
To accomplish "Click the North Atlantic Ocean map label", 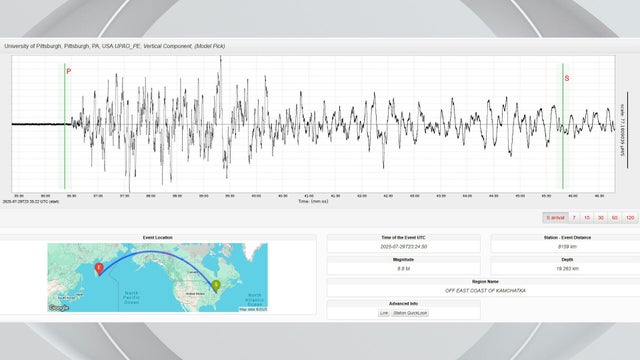I will [254, 300].
